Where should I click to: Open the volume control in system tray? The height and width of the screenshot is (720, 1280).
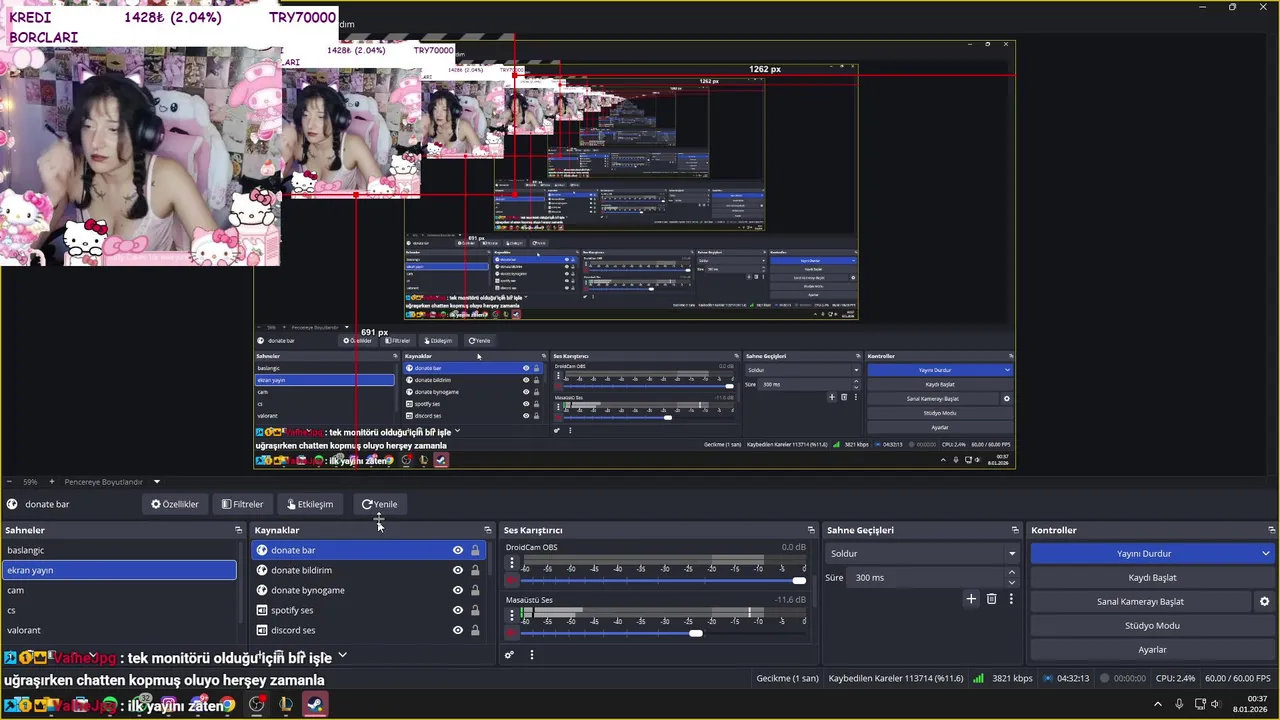(1216, 704)
